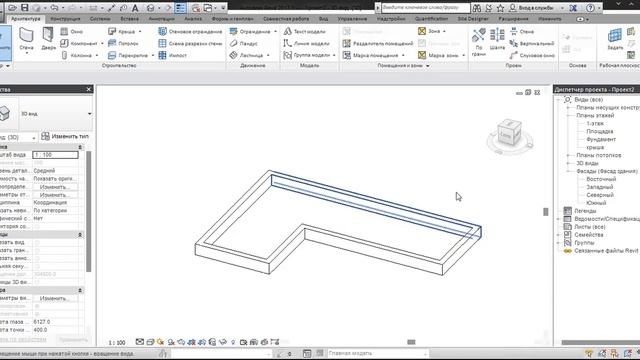
Task: Expand Помещения и зоны panel dropdown
Action: coord(427,66)
